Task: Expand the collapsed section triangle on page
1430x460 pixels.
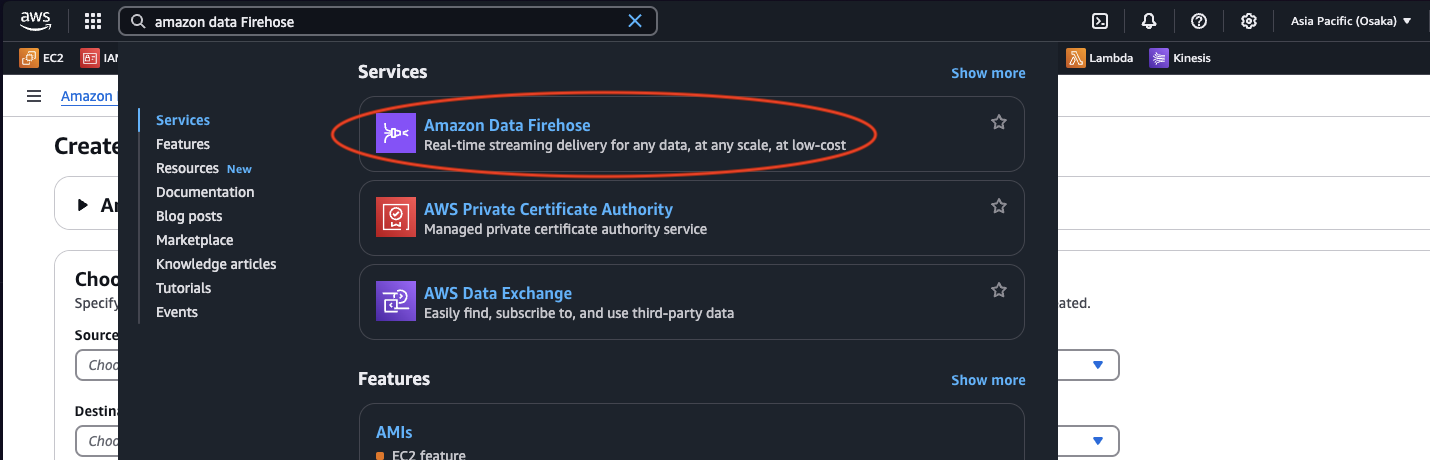Action: pos(83,205)
